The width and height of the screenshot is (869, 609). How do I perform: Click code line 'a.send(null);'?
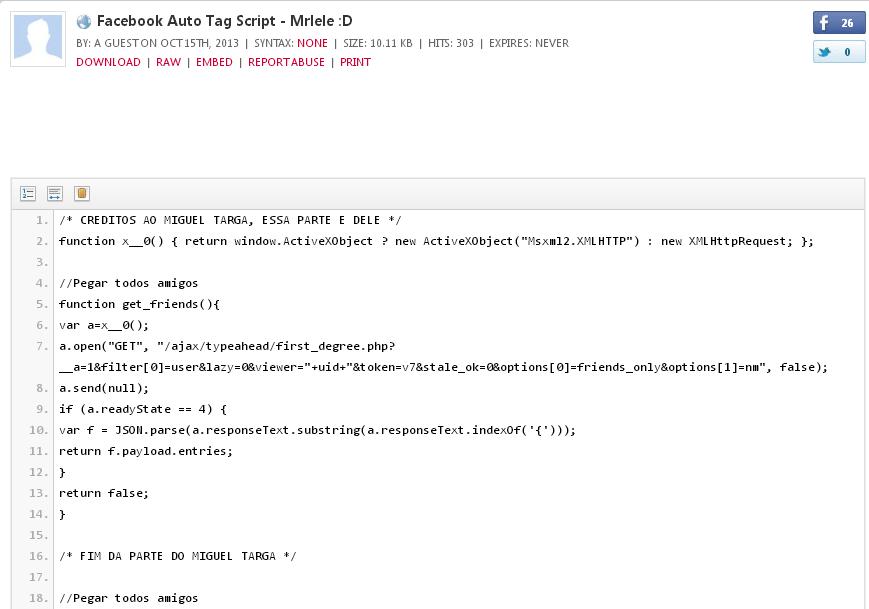pyautogui.click(x=104, y=388)
